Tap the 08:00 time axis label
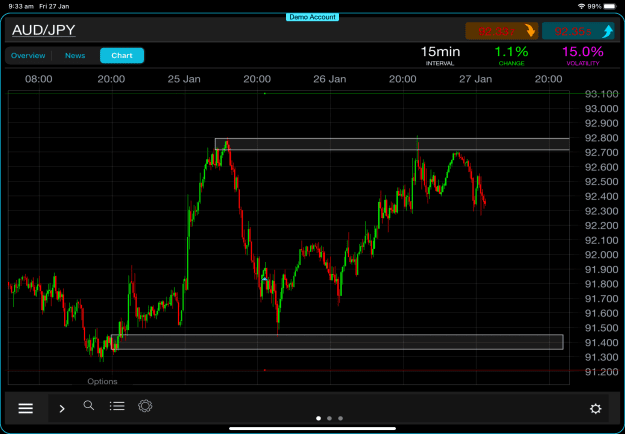 [39, 79]
